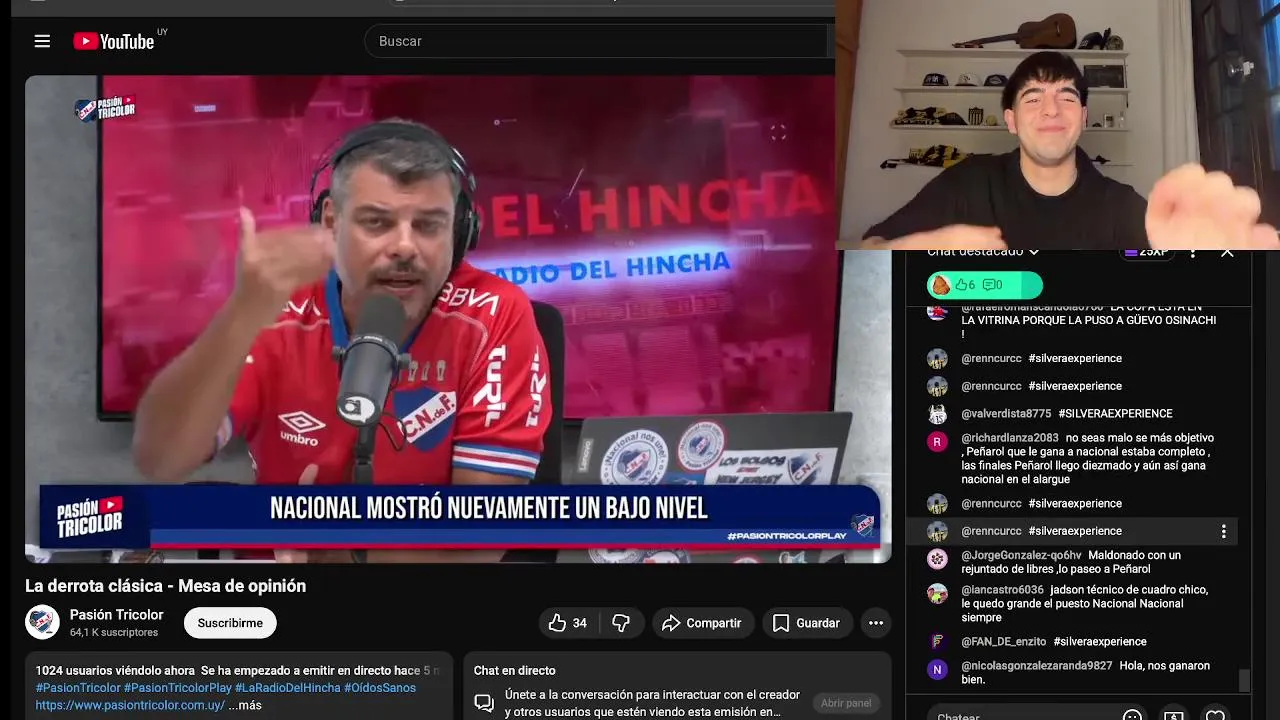Select the 1024 usuarios viéndolo ahora text
This screenshot has width=1280, height=720.
(x=115, y=671)
